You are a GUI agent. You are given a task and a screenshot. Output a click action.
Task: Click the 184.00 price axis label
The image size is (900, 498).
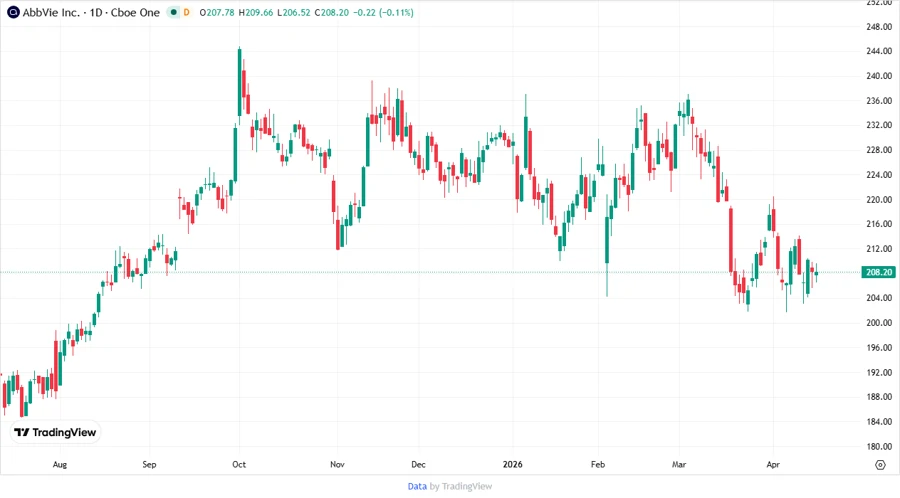(x=879, y=421)
